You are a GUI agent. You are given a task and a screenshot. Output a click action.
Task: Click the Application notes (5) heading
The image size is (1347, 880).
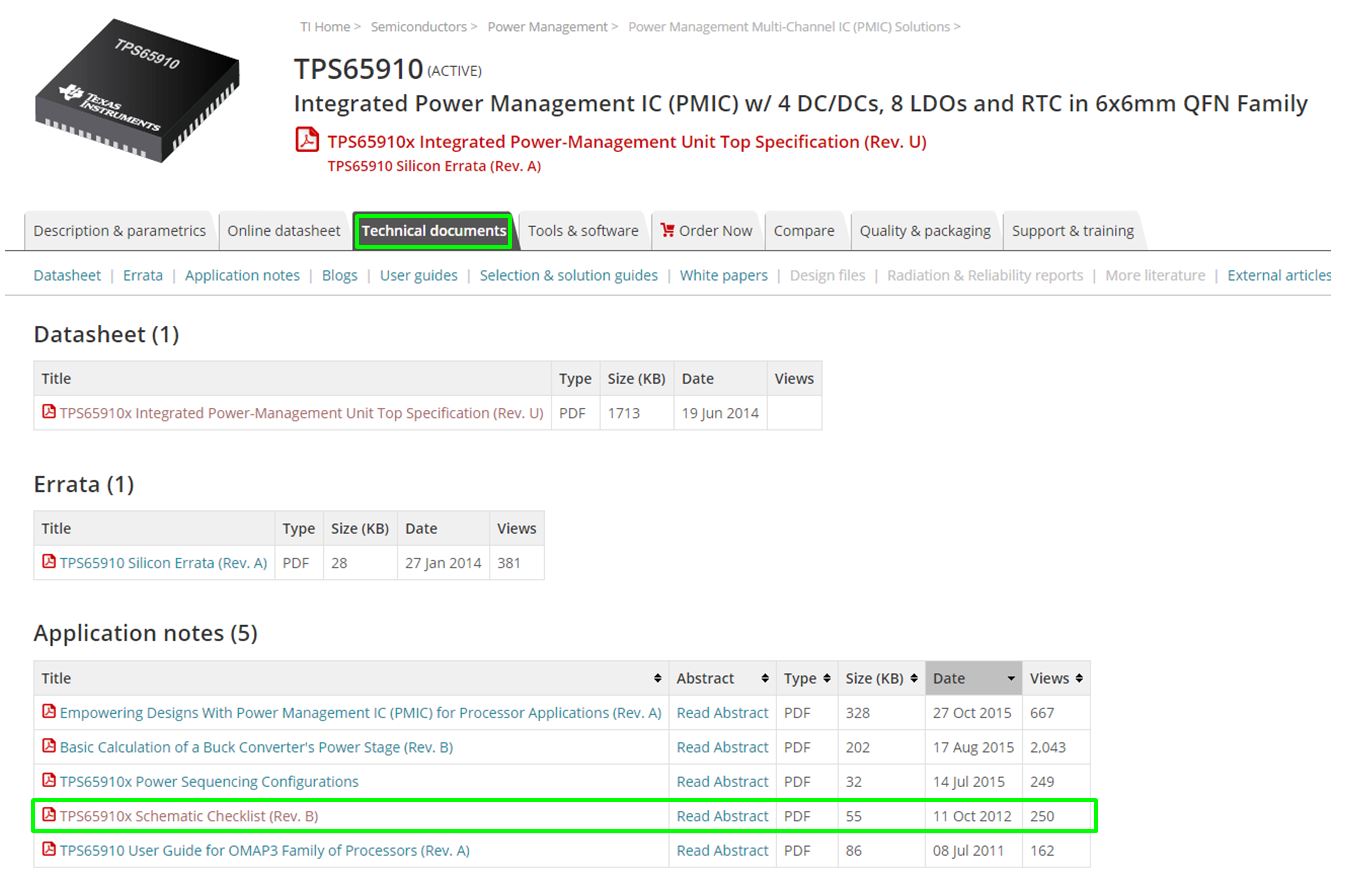click(x=145, y=633)
